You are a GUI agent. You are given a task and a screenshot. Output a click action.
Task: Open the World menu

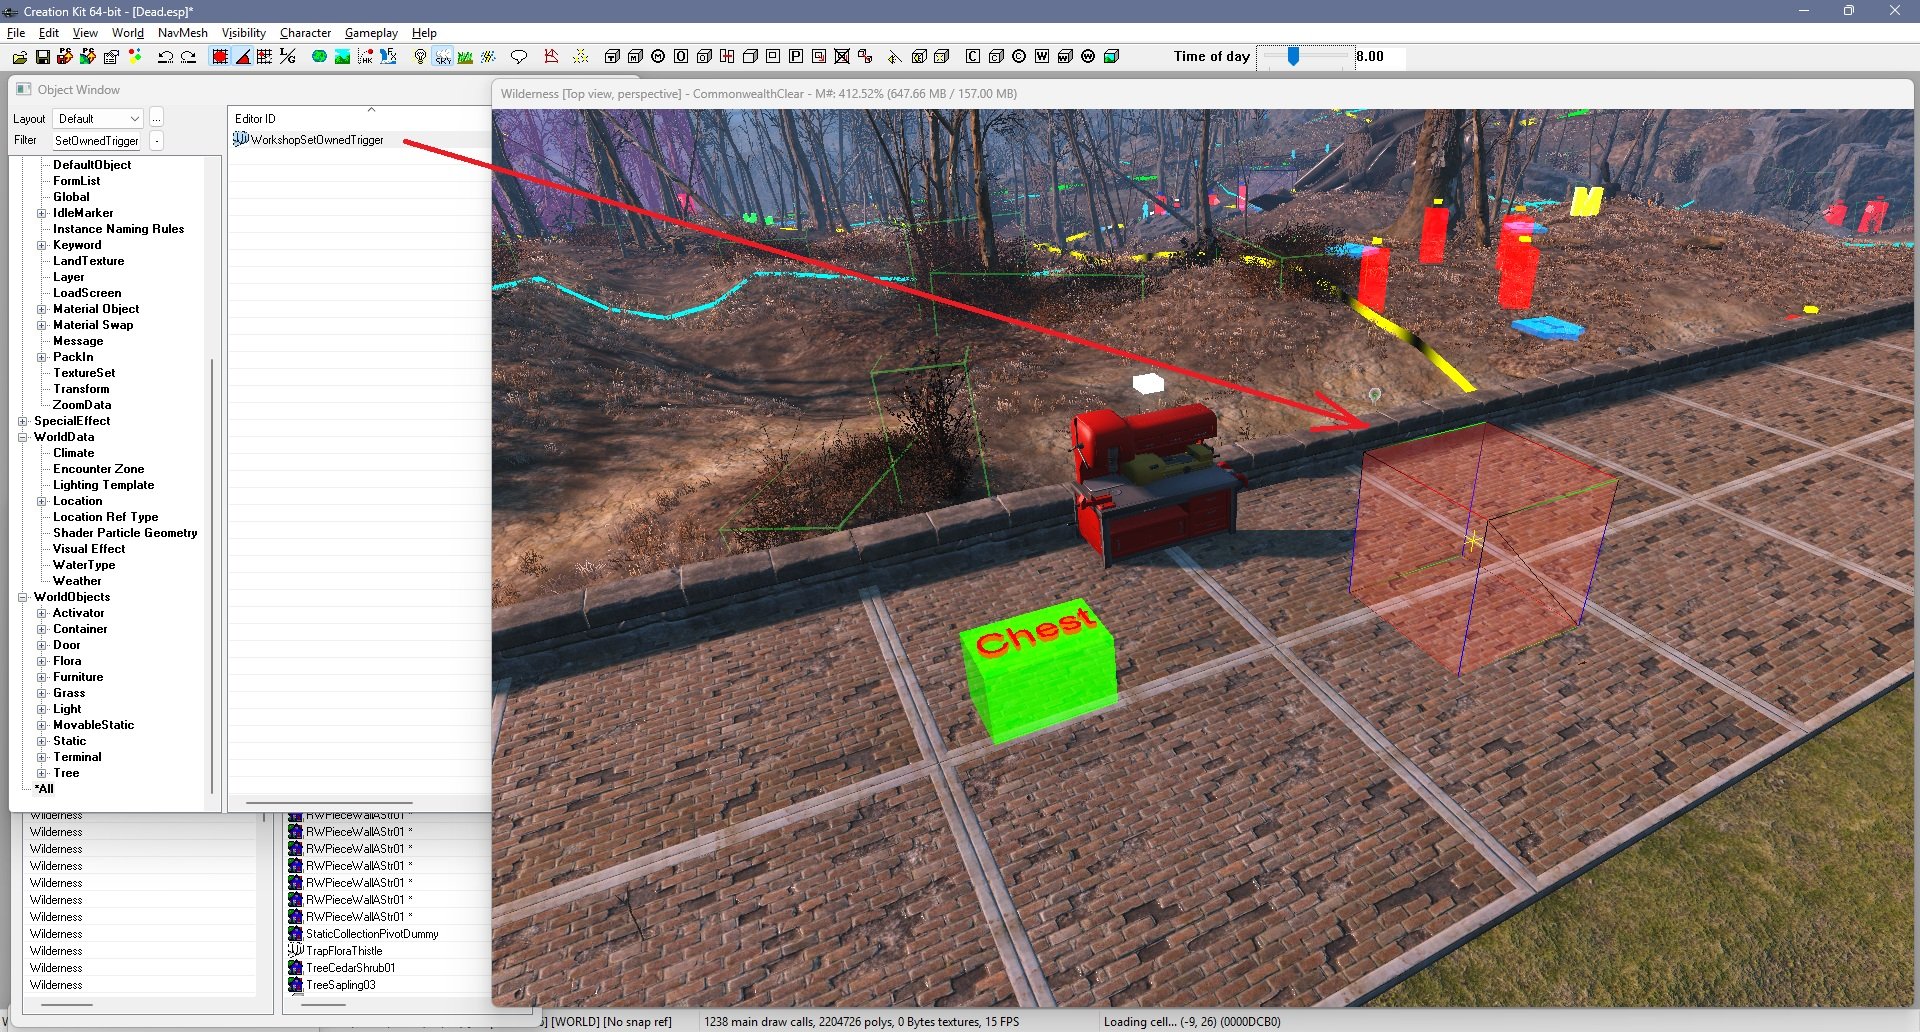click(128, 33)
